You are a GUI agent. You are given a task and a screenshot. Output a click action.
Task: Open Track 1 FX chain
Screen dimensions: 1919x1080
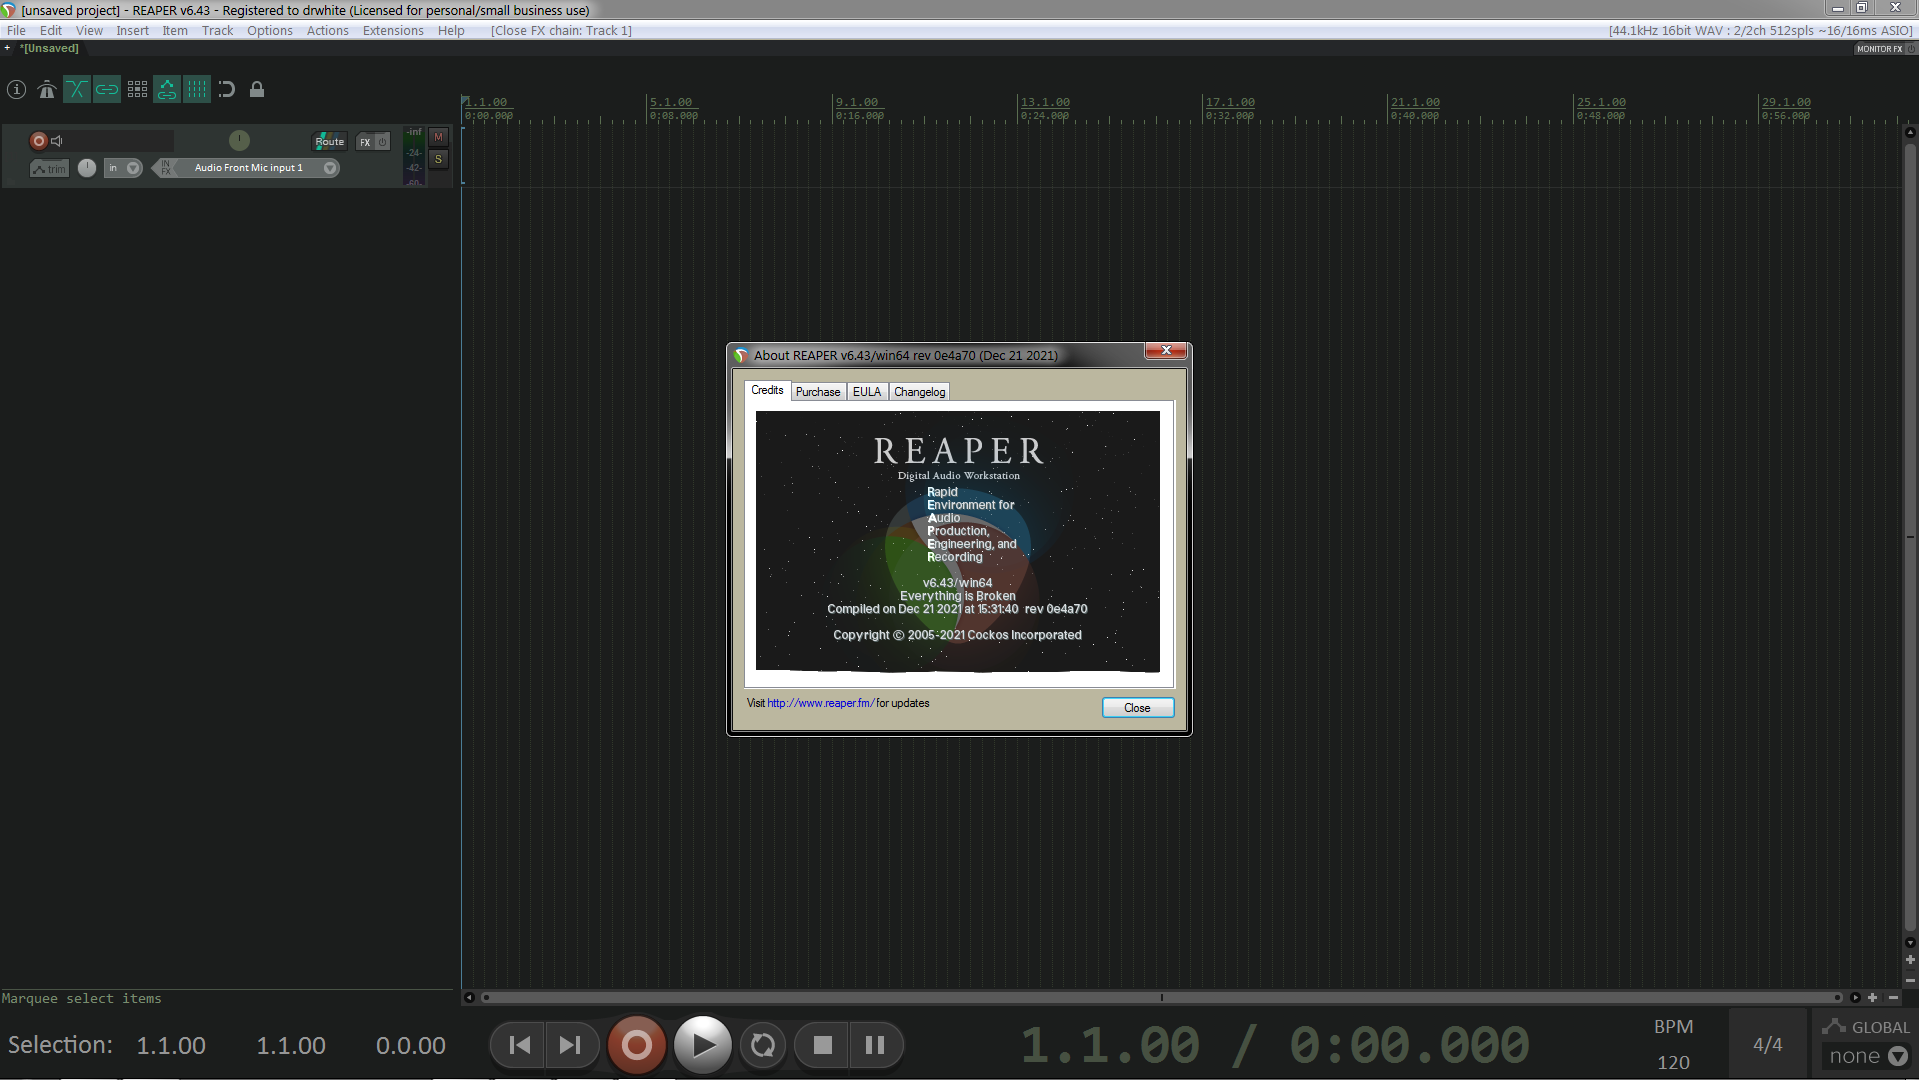coord(365,142)
